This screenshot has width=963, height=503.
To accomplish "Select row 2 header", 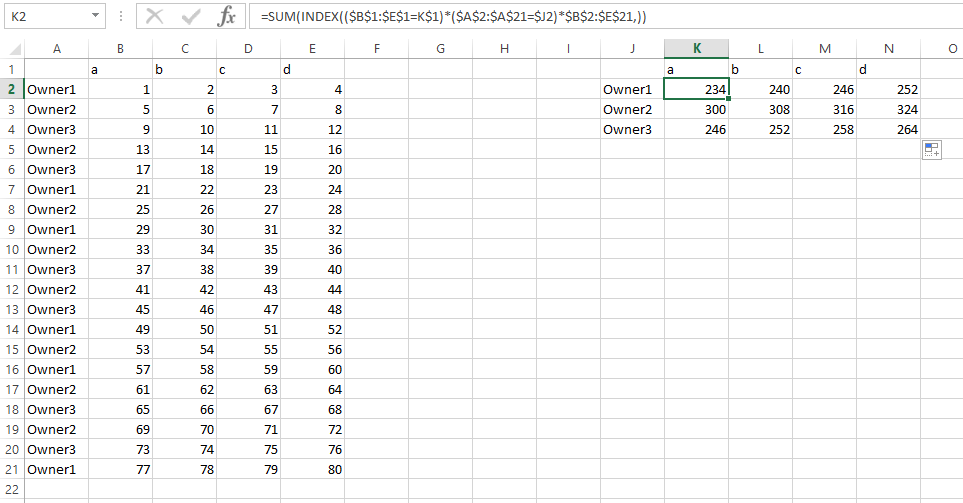I will point(12,89).
